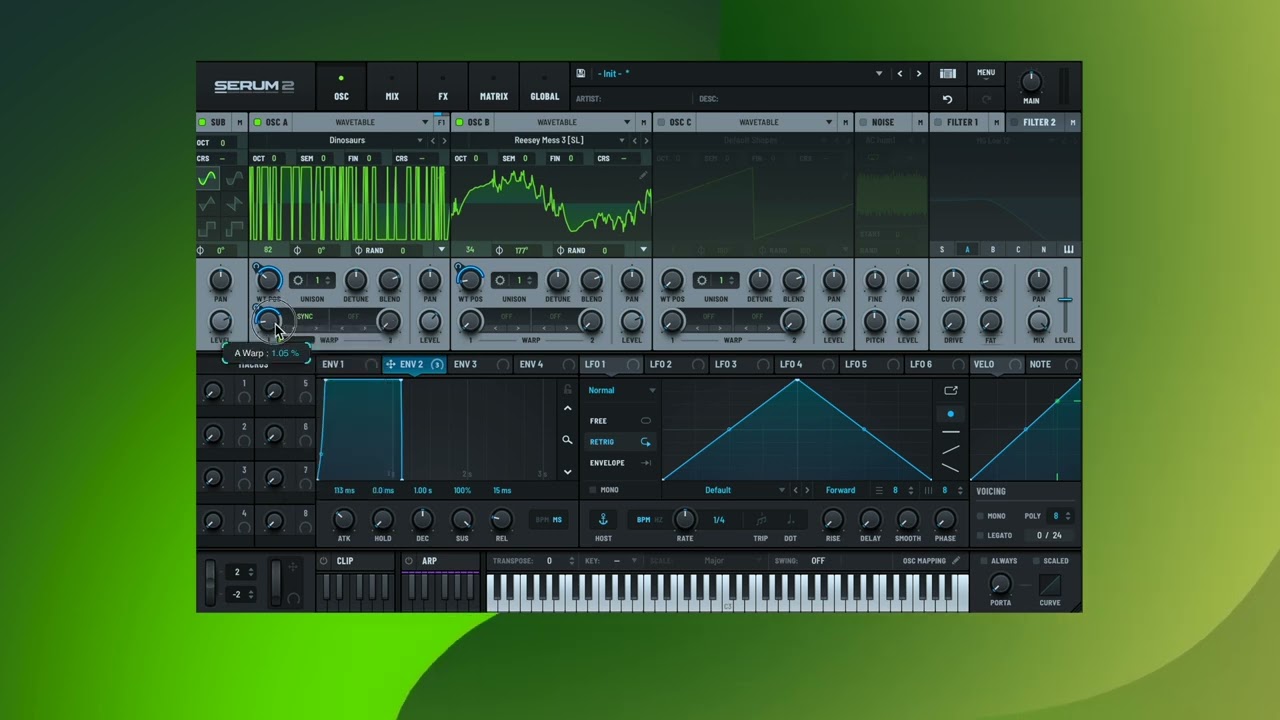Open the Init preset dropdown arrow
The width and height of the screenshot is (1280, 720).
pyautogui.click(x=879, y=73)
